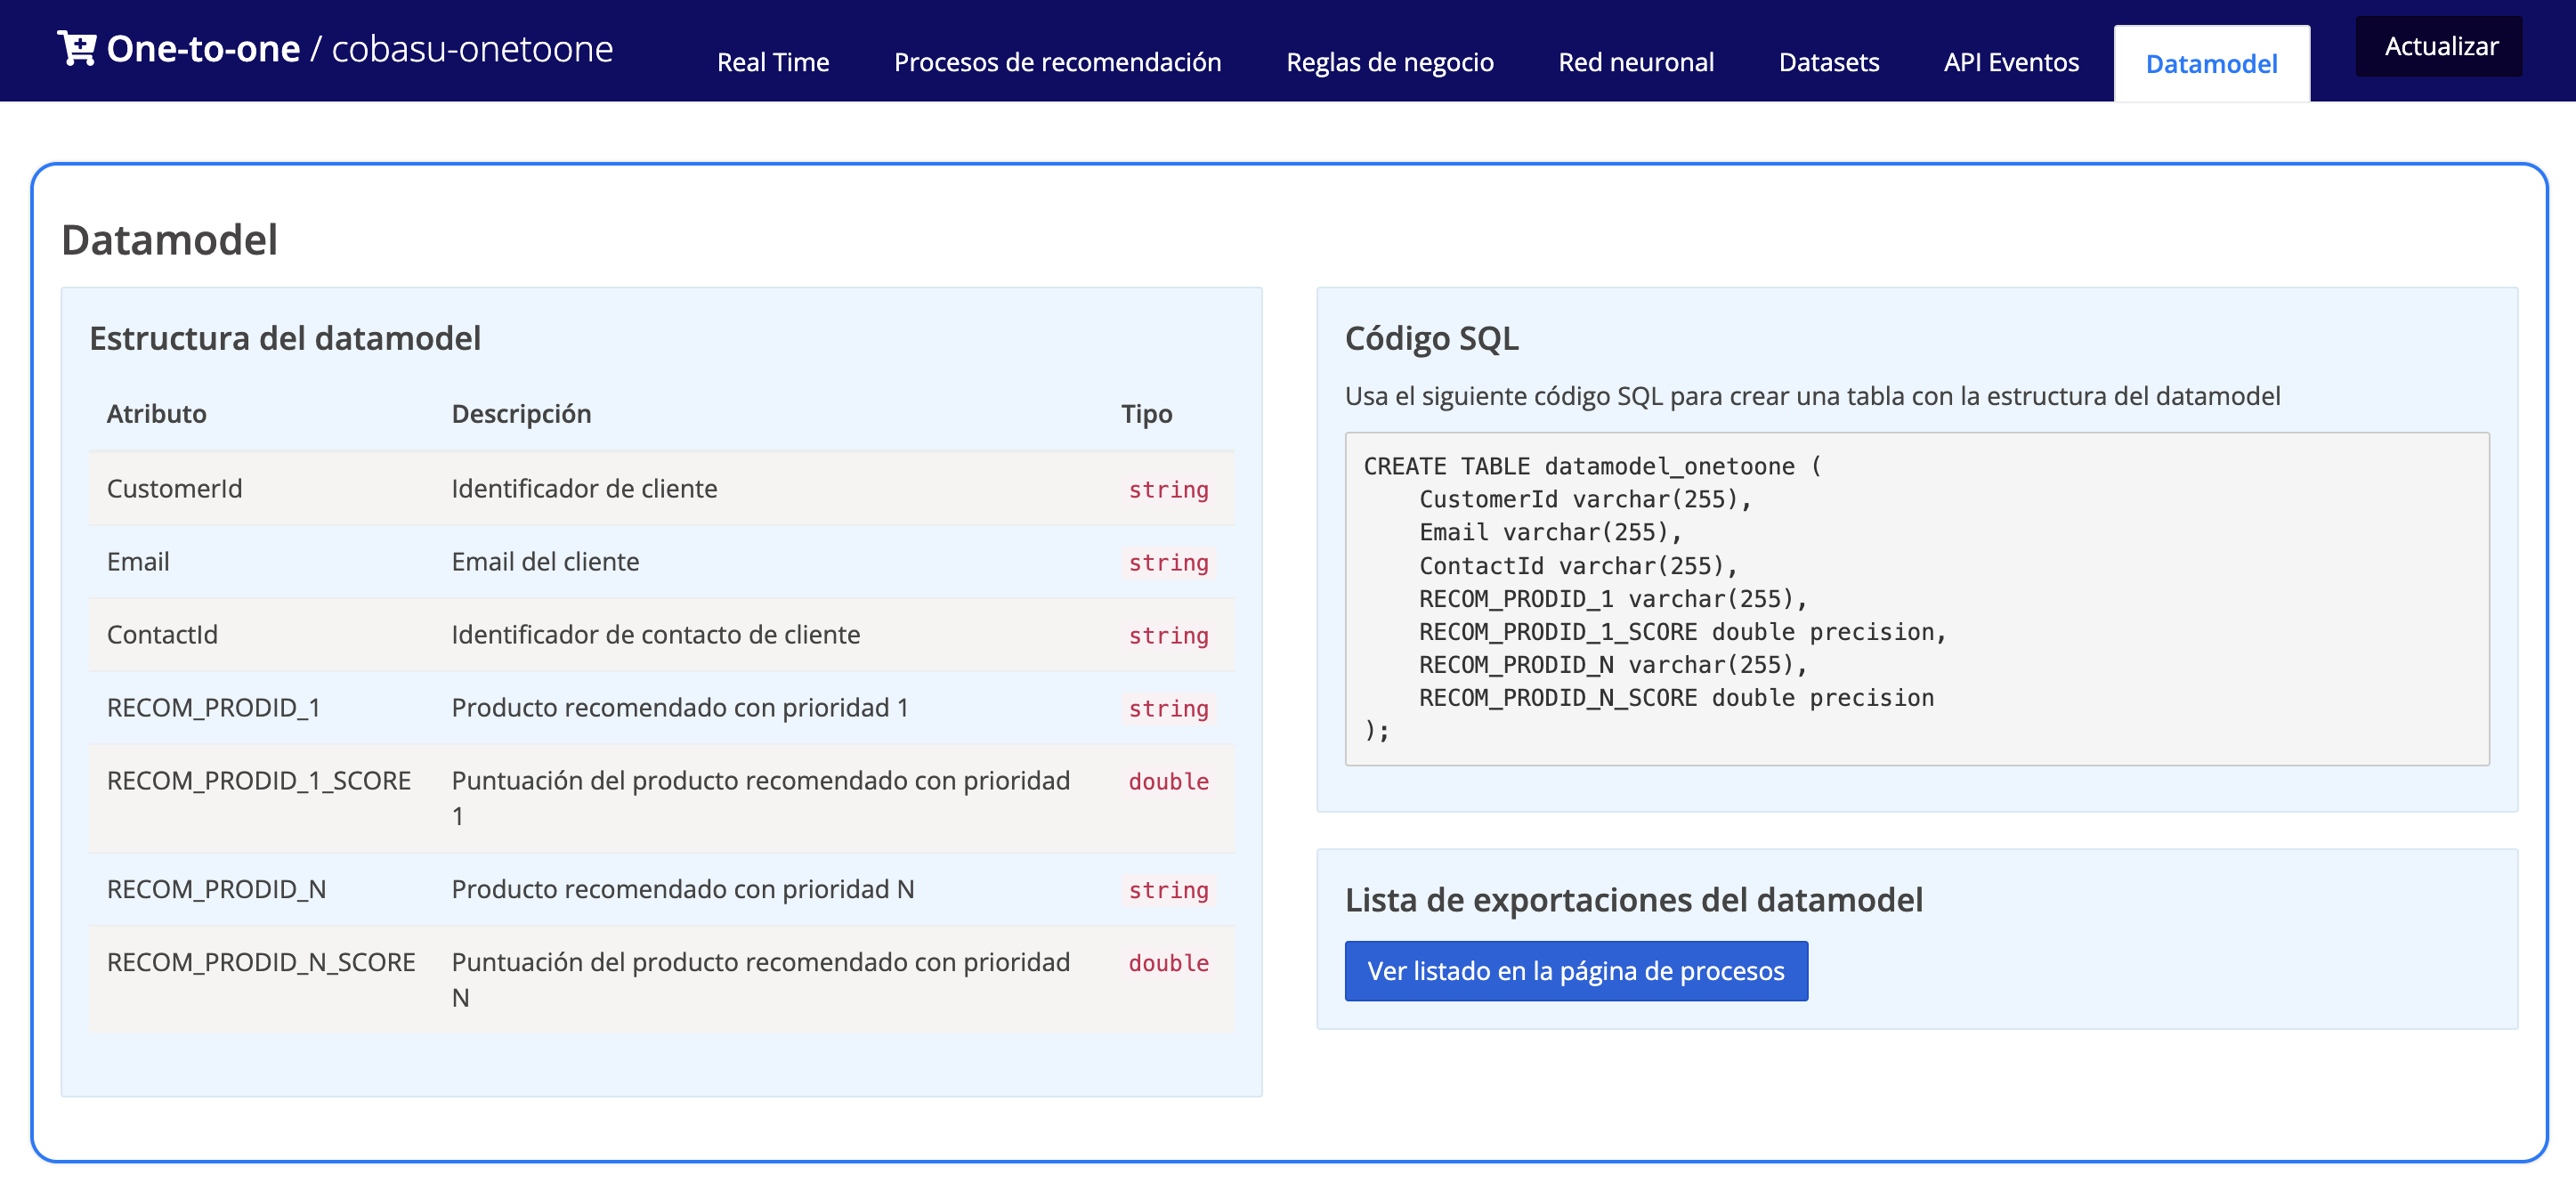Viewport: 2576px width, 1191px height.
Task: Select the active Datamodel tab
Action: point(2211,64)
